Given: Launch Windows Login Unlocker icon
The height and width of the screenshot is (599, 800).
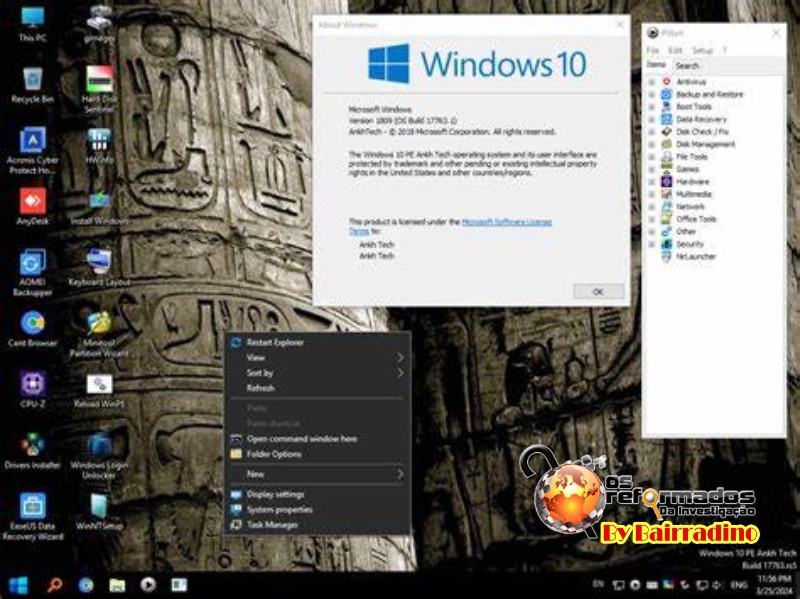Looking at the screenshot, I should point(99,455).
